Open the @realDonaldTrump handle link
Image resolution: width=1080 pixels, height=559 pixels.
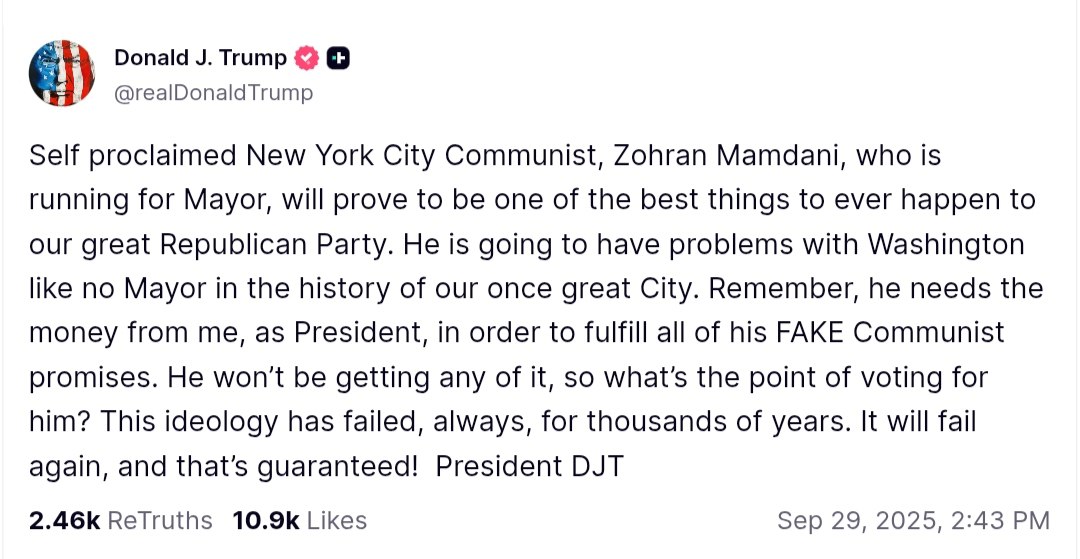coord(213,93)
